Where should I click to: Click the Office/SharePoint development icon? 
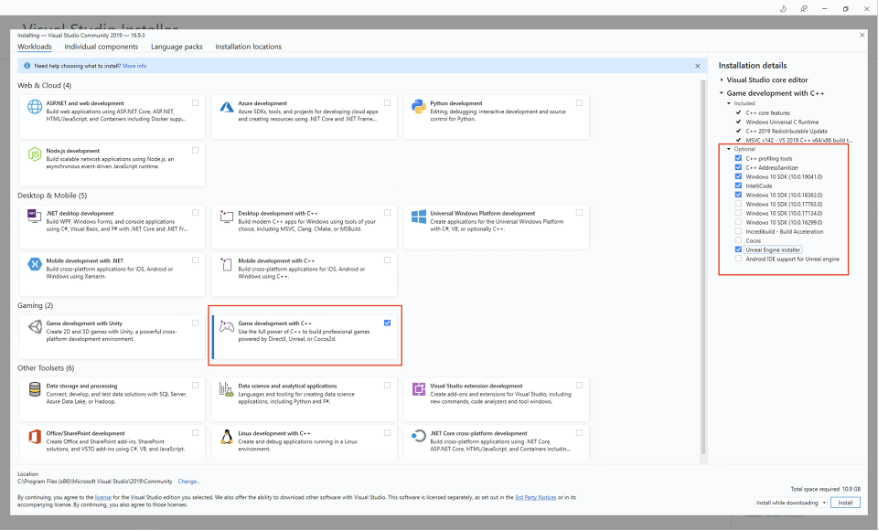pos(35,436)
